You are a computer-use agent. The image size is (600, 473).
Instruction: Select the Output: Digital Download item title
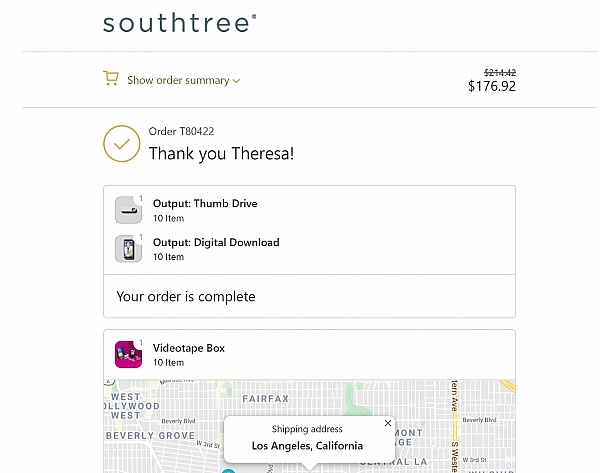pyautogui.click(x=216, y=242)
